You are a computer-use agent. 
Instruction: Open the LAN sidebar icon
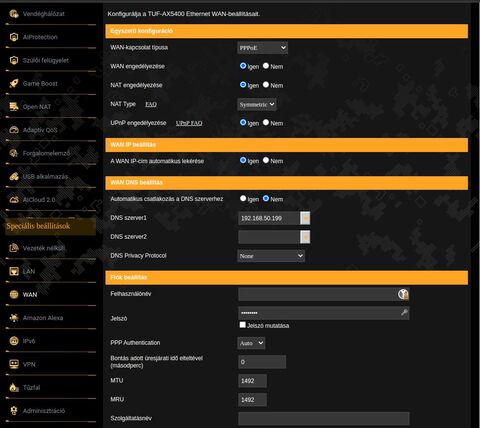tap(14, 271)
